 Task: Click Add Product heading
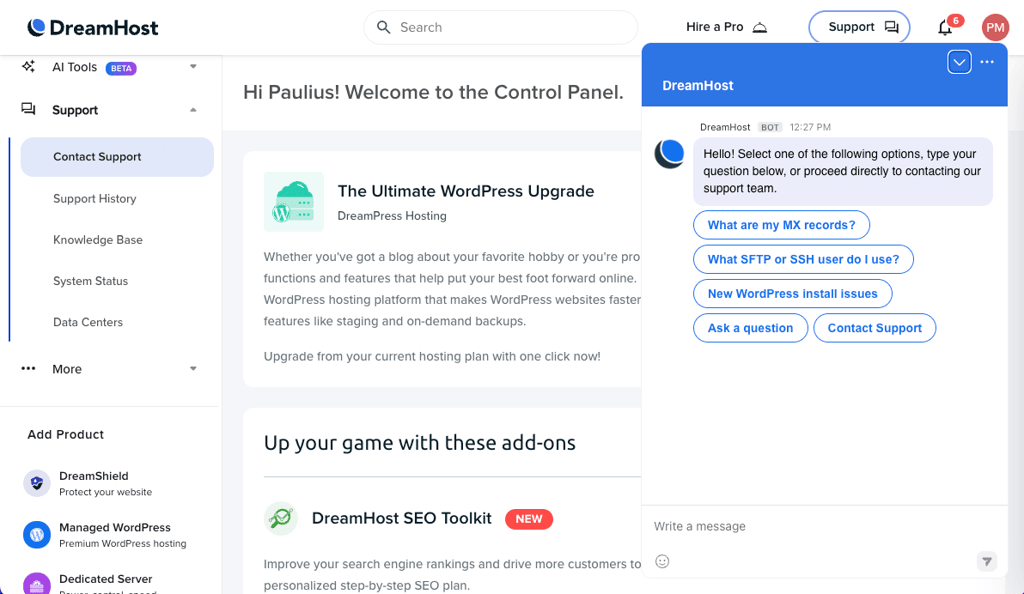coord(65,435)
